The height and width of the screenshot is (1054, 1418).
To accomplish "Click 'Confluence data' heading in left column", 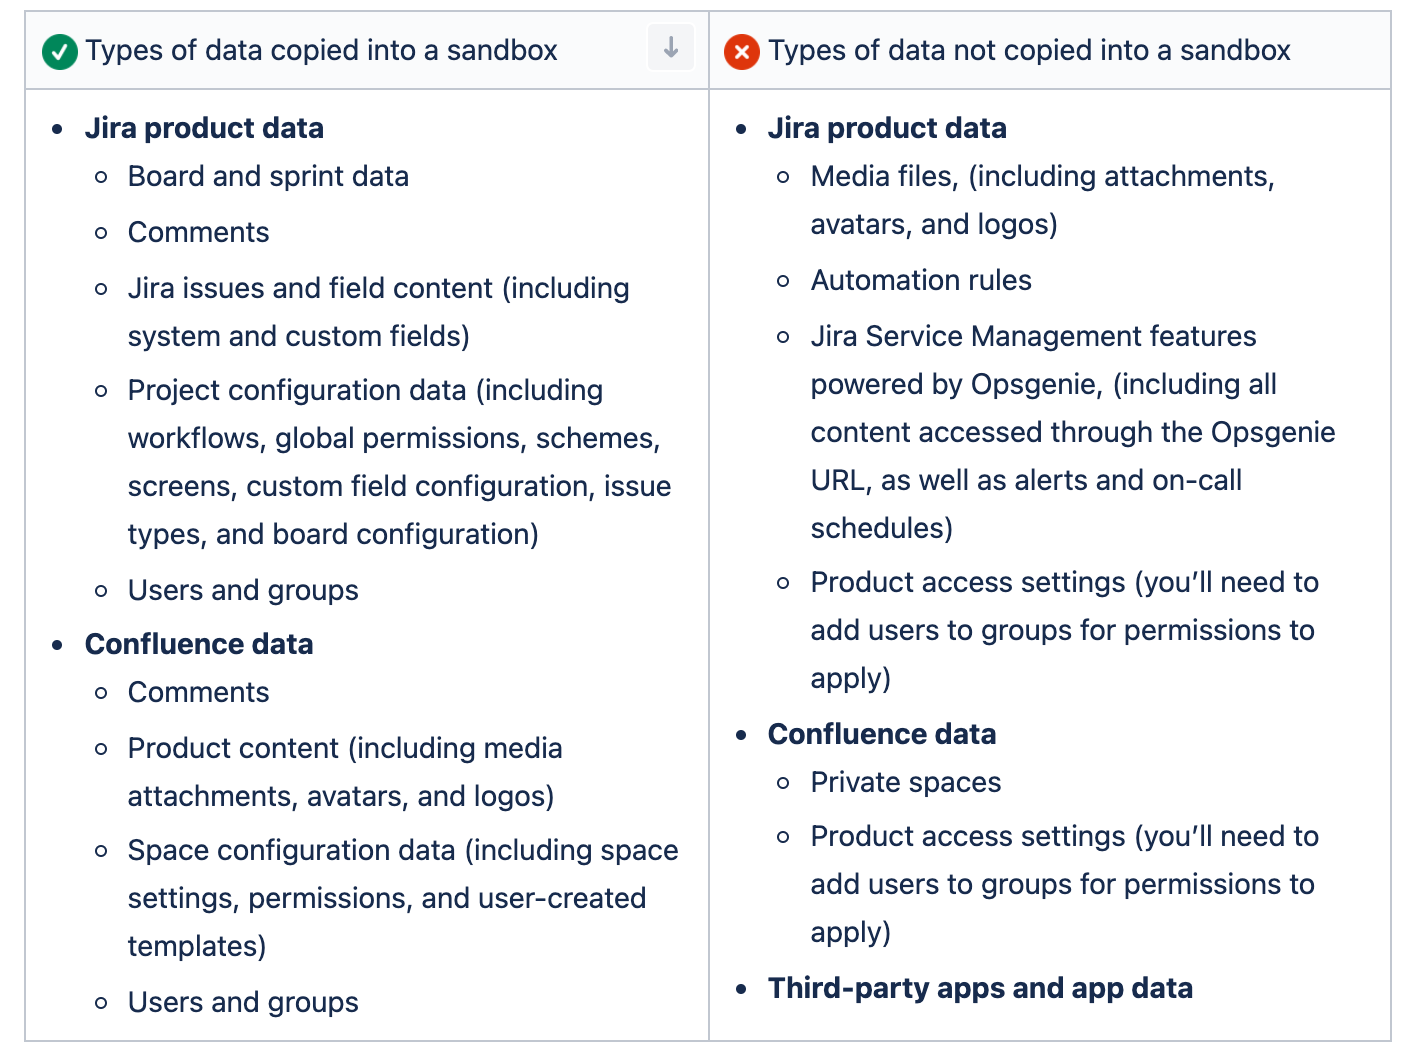I will 199,645.
